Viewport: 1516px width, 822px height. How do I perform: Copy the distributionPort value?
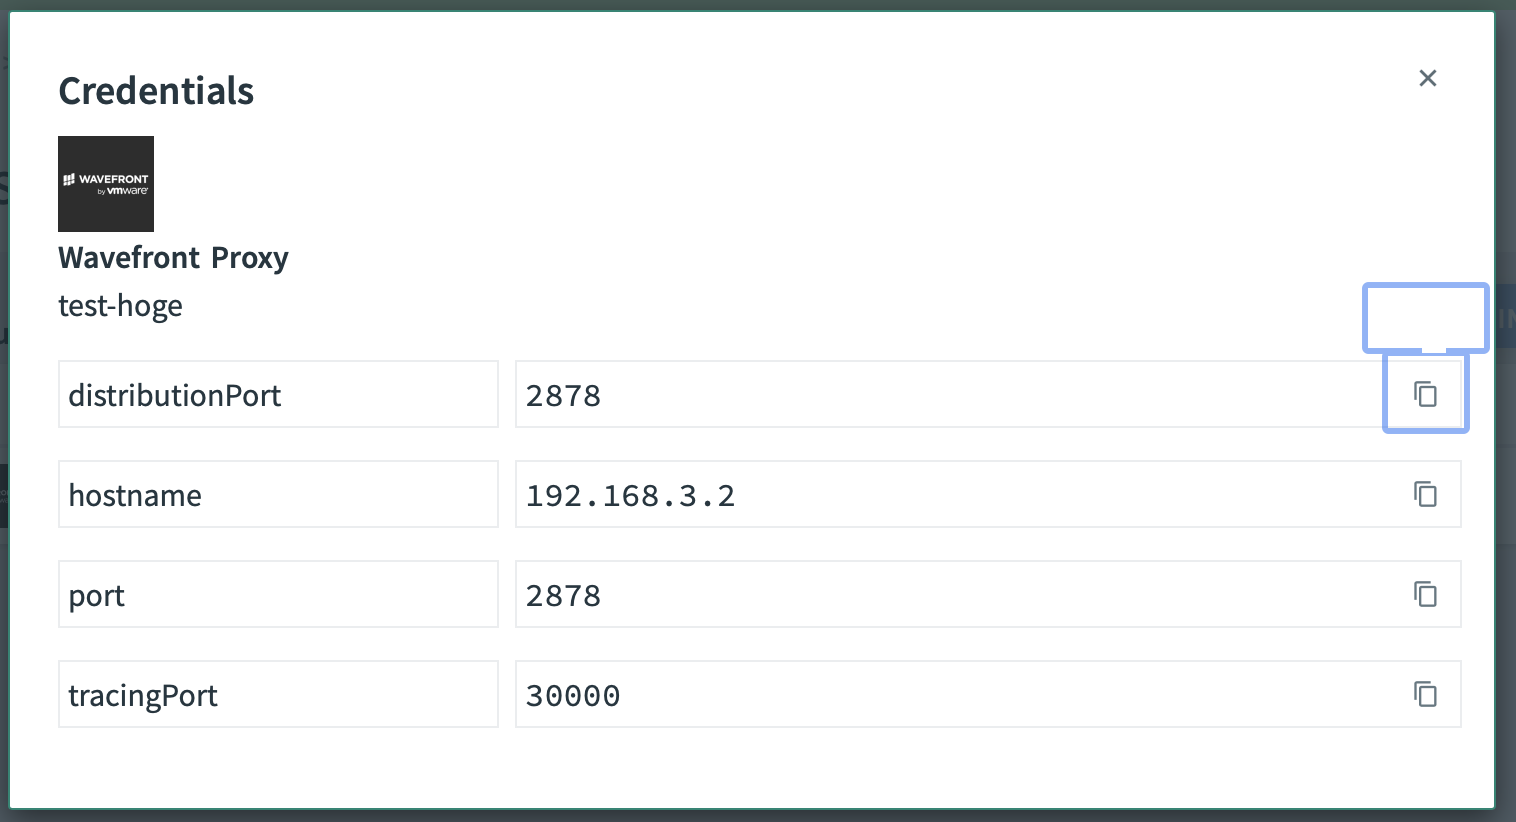click(1425, 394)
